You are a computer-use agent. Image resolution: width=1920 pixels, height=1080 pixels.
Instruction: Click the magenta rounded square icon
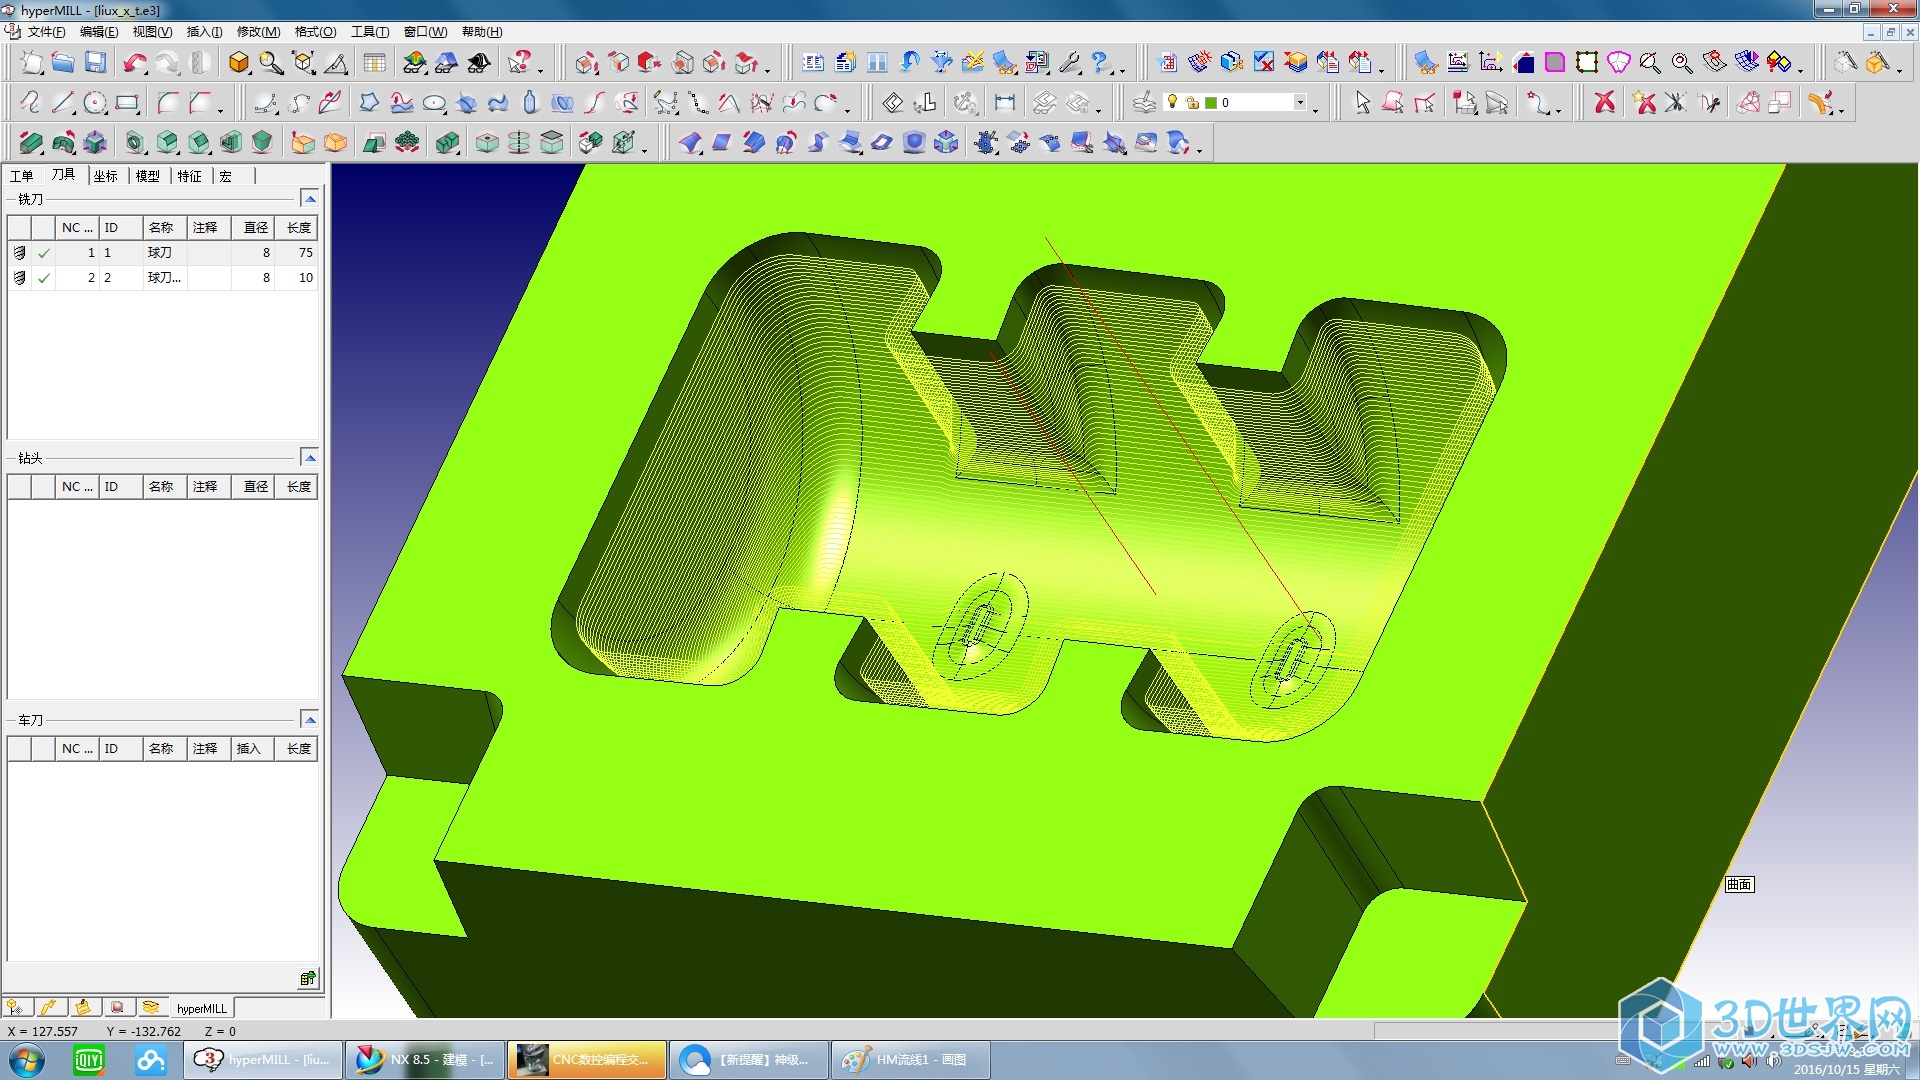point(1555,63)
